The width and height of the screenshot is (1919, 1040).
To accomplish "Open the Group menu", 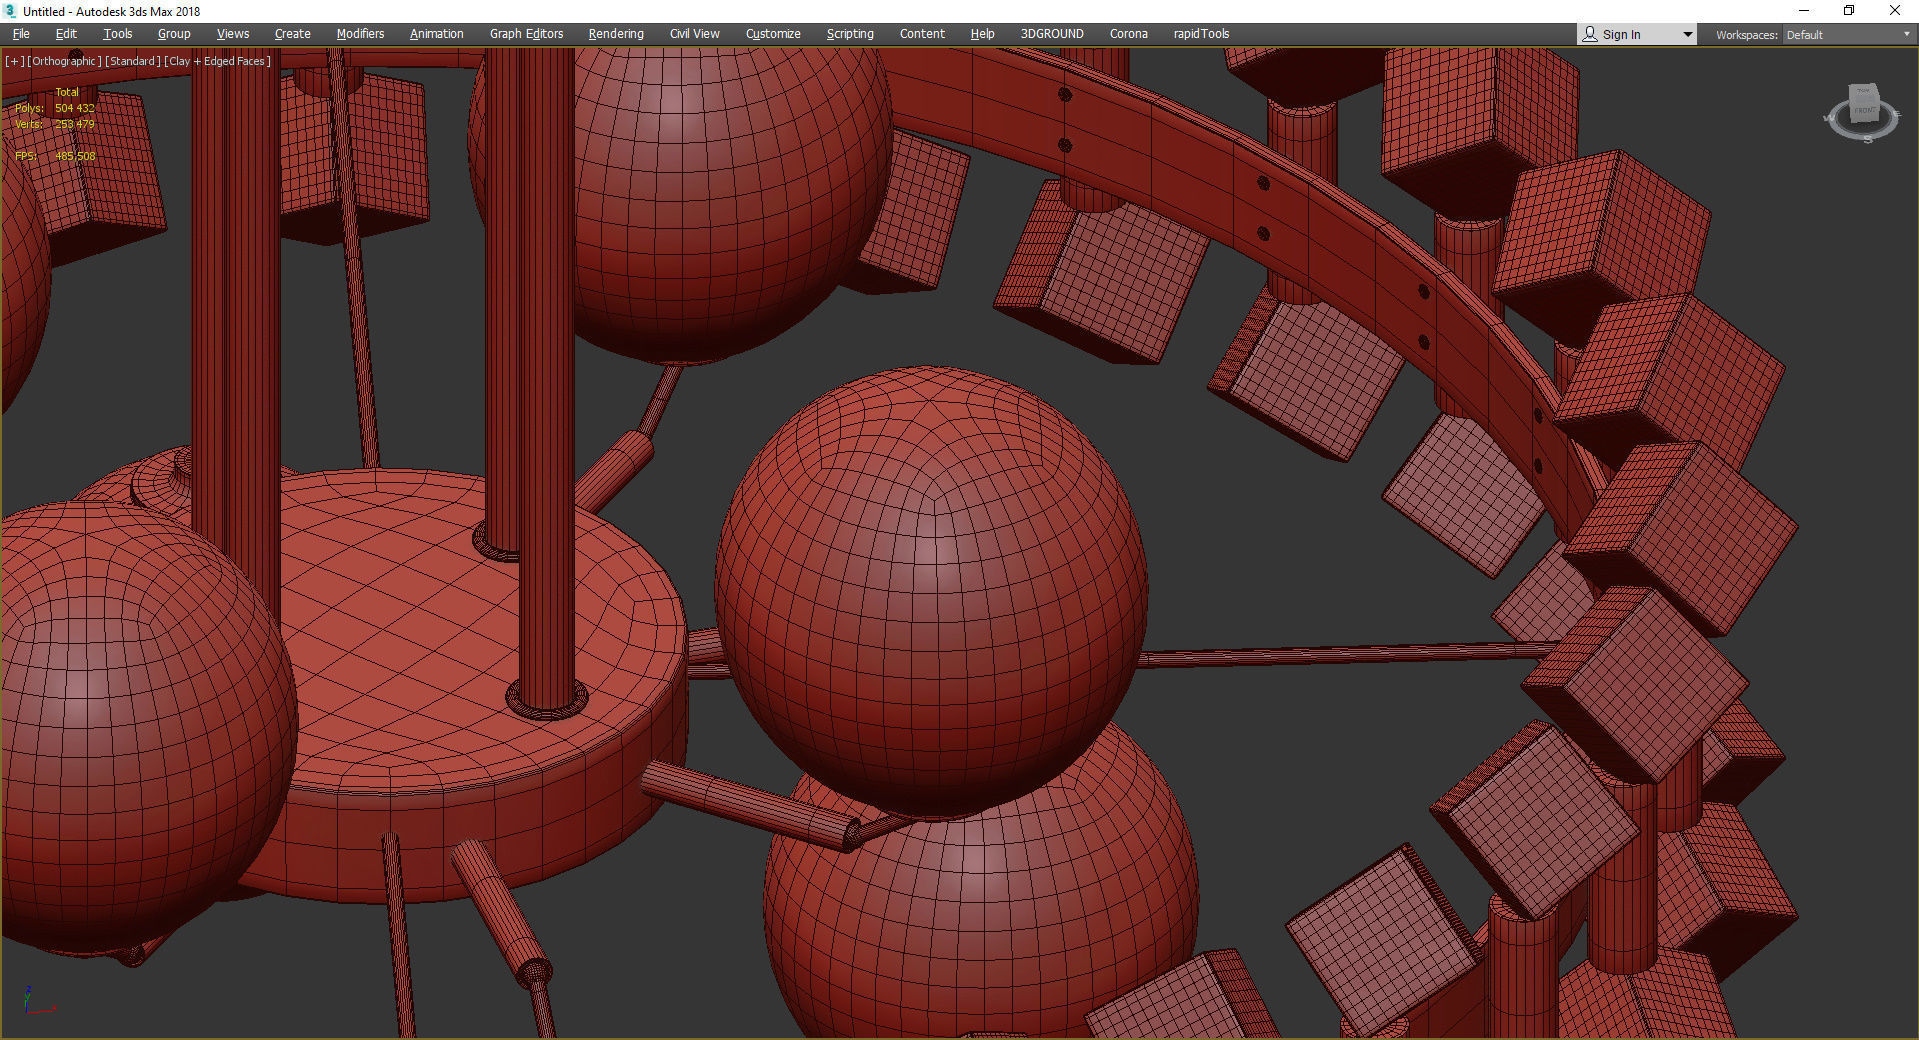I will click(x=174, y=34).
